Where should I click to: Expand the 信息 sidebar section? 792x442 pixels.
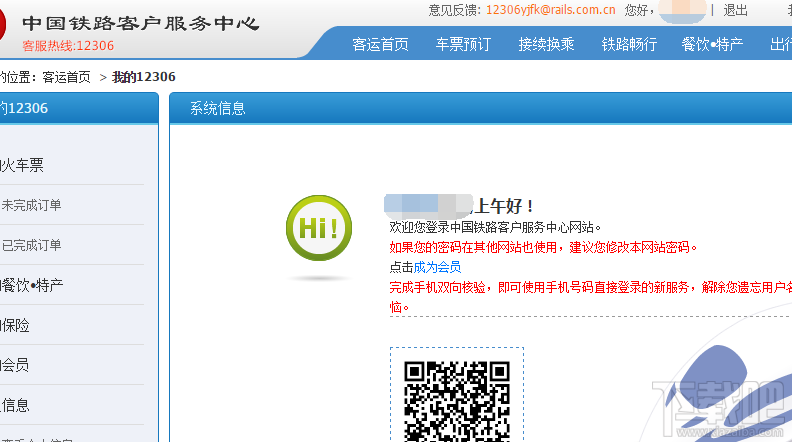click(15, 405)
